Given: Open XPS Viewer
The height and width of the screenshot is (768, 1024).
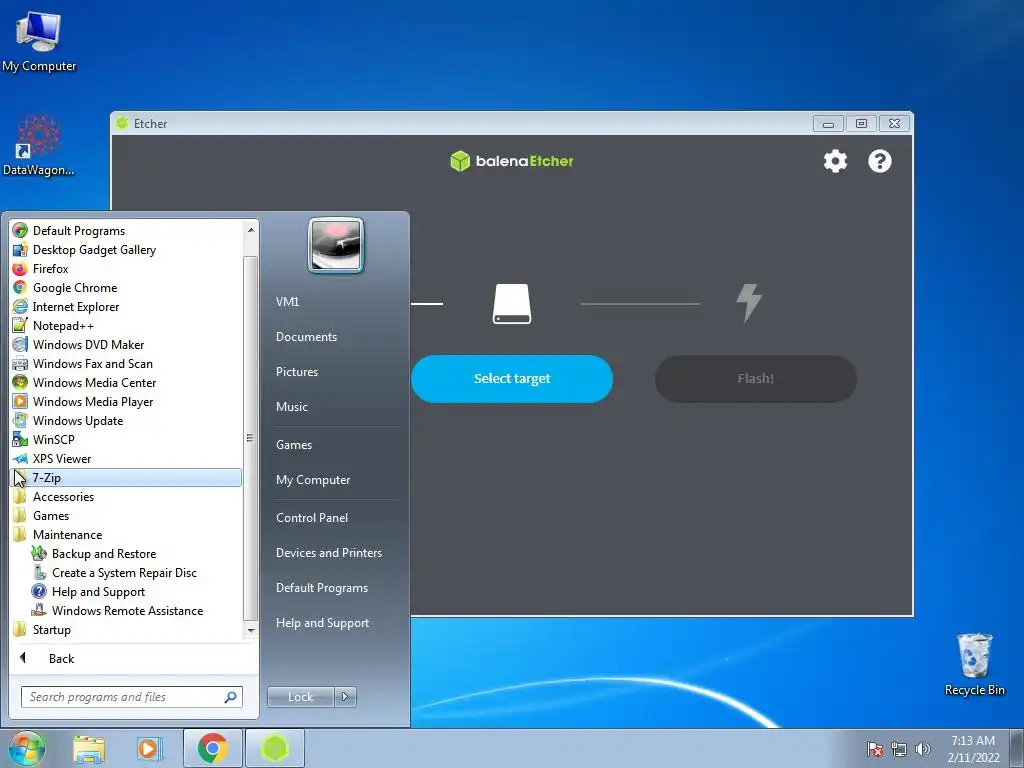Looking at the screenshot, I should tap(127, 458).
